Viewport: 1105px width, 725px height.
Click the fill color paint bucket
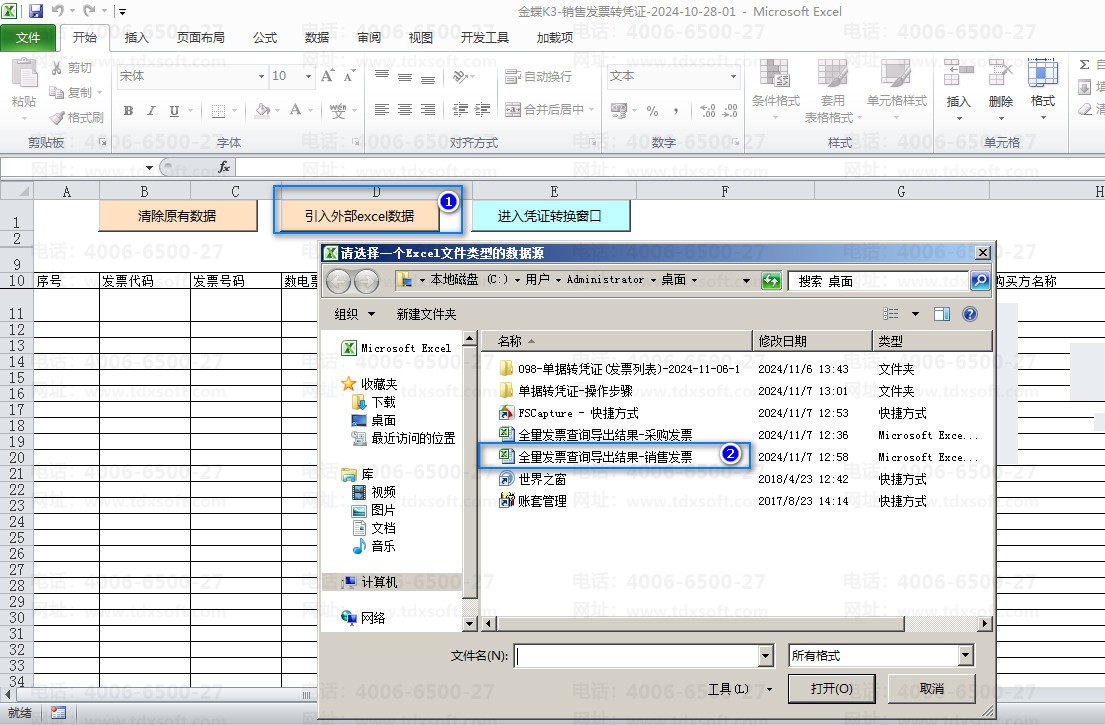click(262, 110)
